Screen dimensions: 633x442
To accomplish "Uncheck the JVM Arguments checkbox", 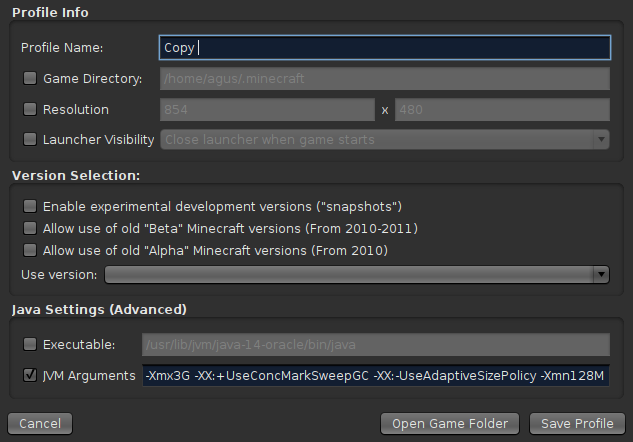I will 30,375.
